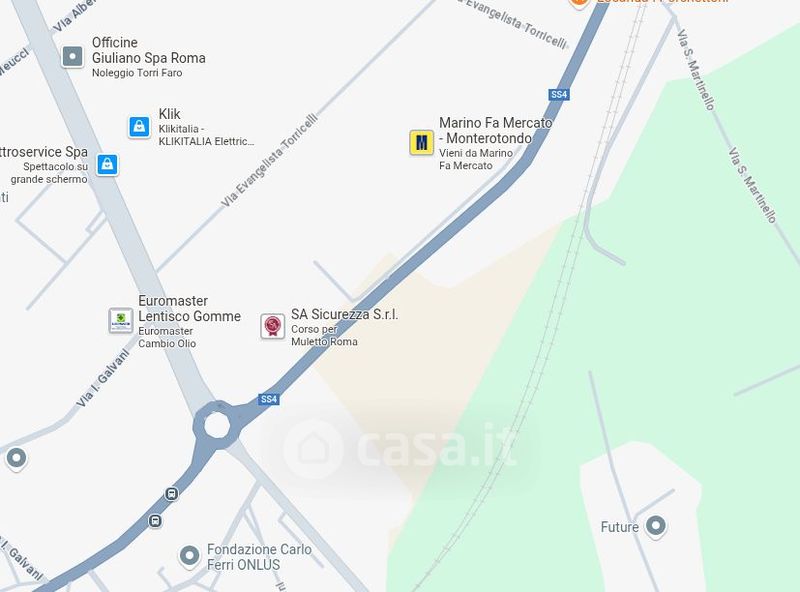Click the roundabout center on the map
The image size is (800, 592).
[217, 426]
